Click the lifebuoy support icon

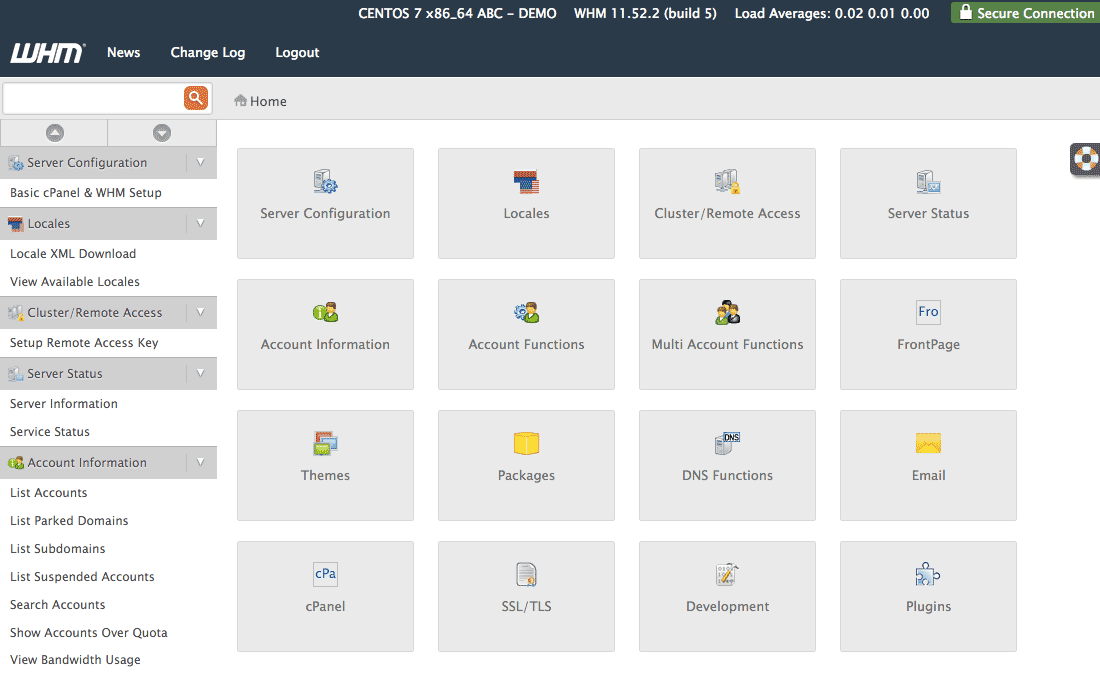point(1085,159)
